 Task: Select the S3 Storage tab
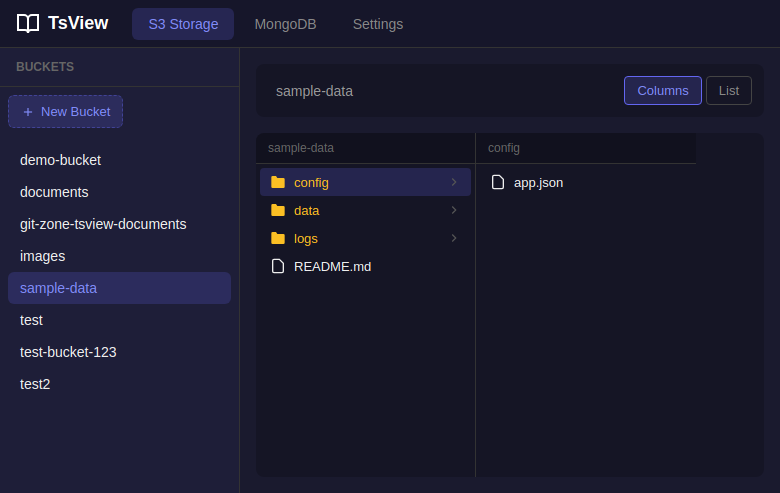pos(183,24)
